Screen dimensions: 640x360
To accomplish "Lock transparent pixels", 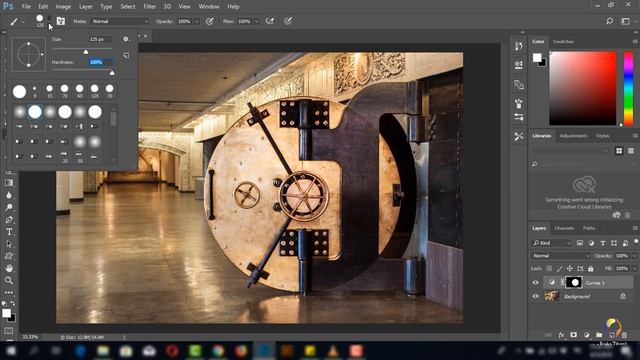I will pyautogui.click(x=549, y=269).
